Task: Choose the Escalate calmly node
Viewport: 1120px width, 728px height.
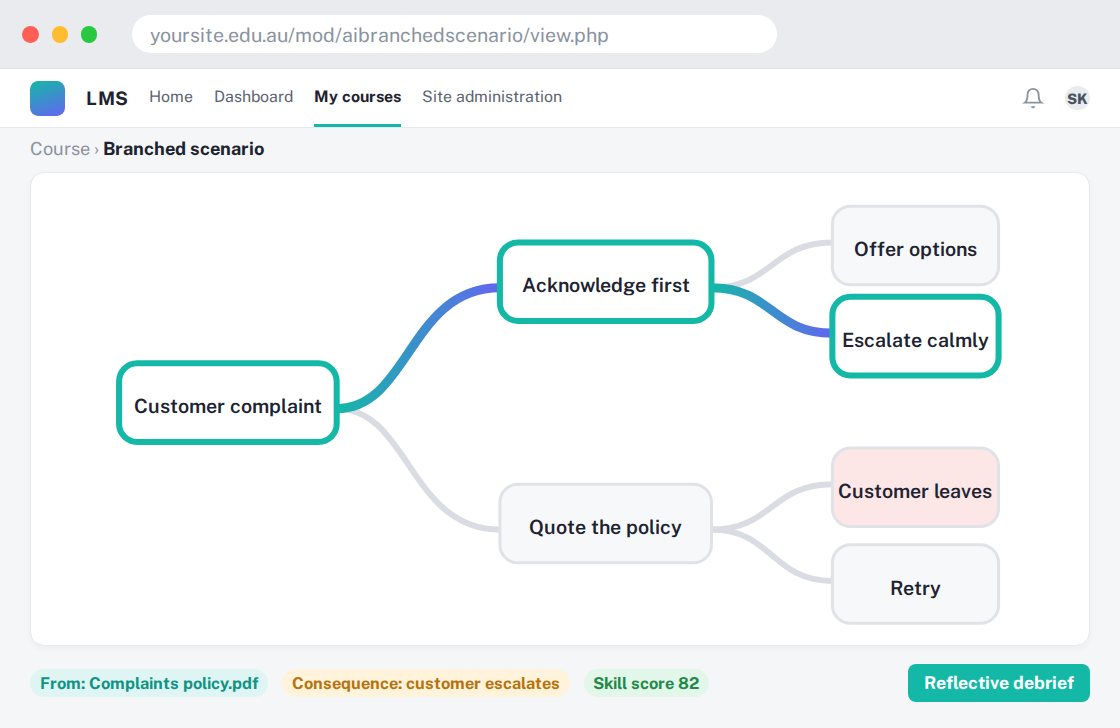Action: click(x=915, y=336)
